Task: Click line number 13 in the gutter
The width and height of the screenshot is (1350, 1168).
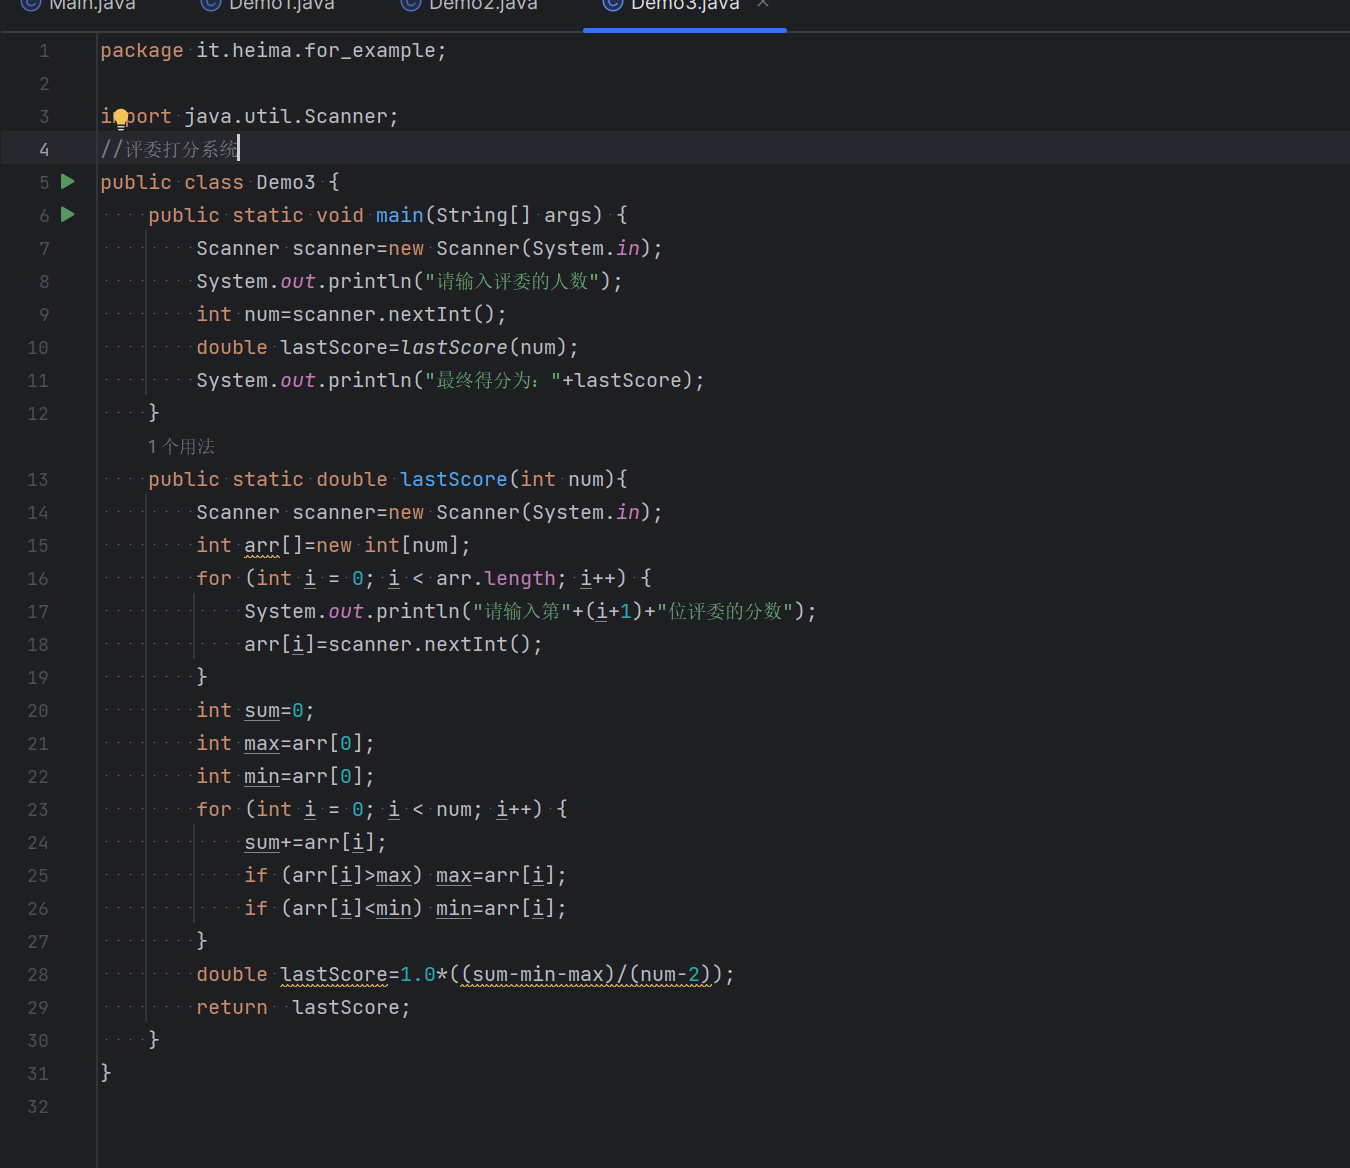Action: pos(38,480)
